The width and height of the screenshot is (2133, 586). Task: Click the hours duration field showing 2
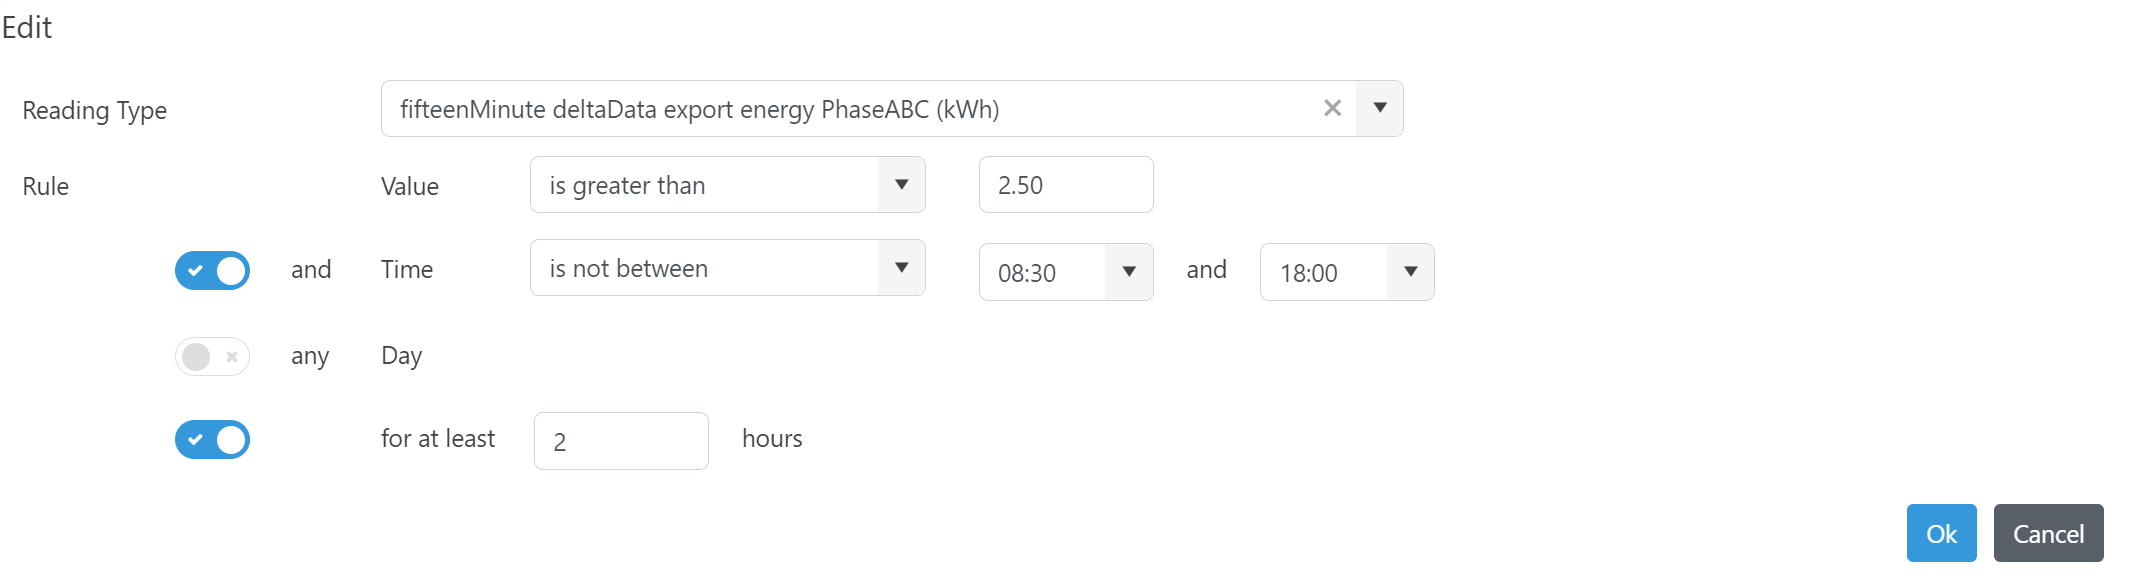[621, 441]
